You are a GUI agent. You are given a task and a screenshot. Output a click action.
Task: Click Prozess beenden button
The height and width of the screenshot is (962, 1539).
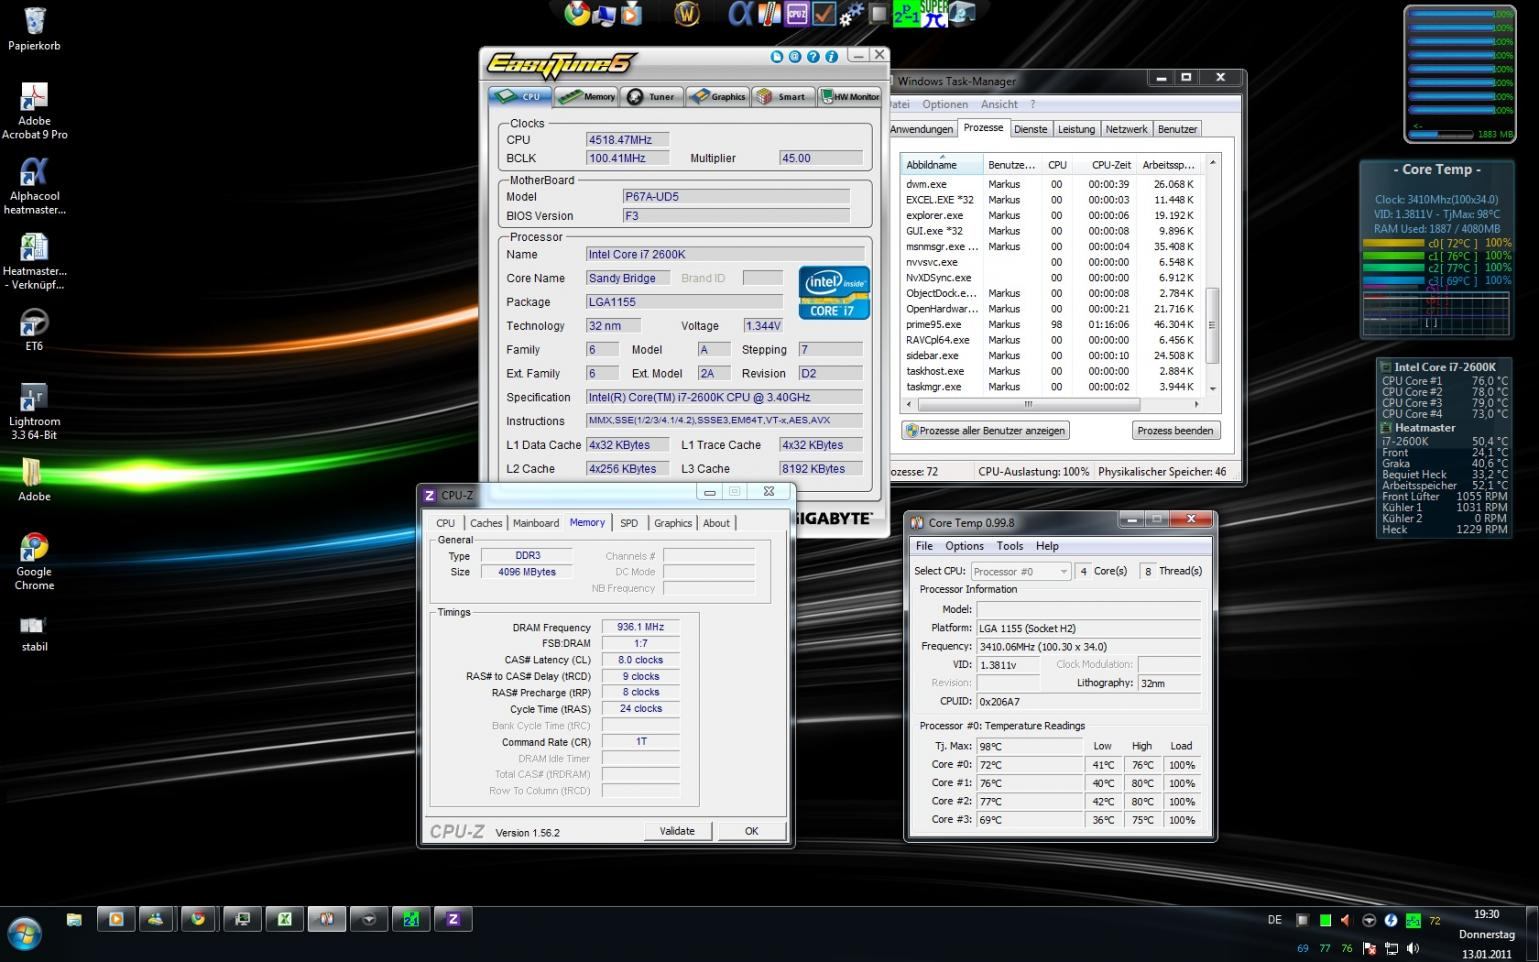click(1175, 431)
